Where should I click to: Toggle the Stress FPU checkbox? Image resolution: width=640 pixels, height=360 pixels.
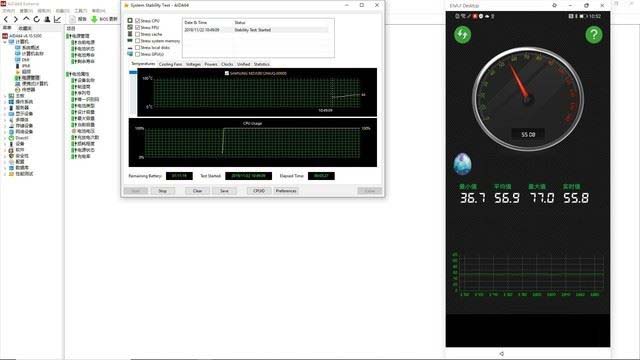(138, 27)
